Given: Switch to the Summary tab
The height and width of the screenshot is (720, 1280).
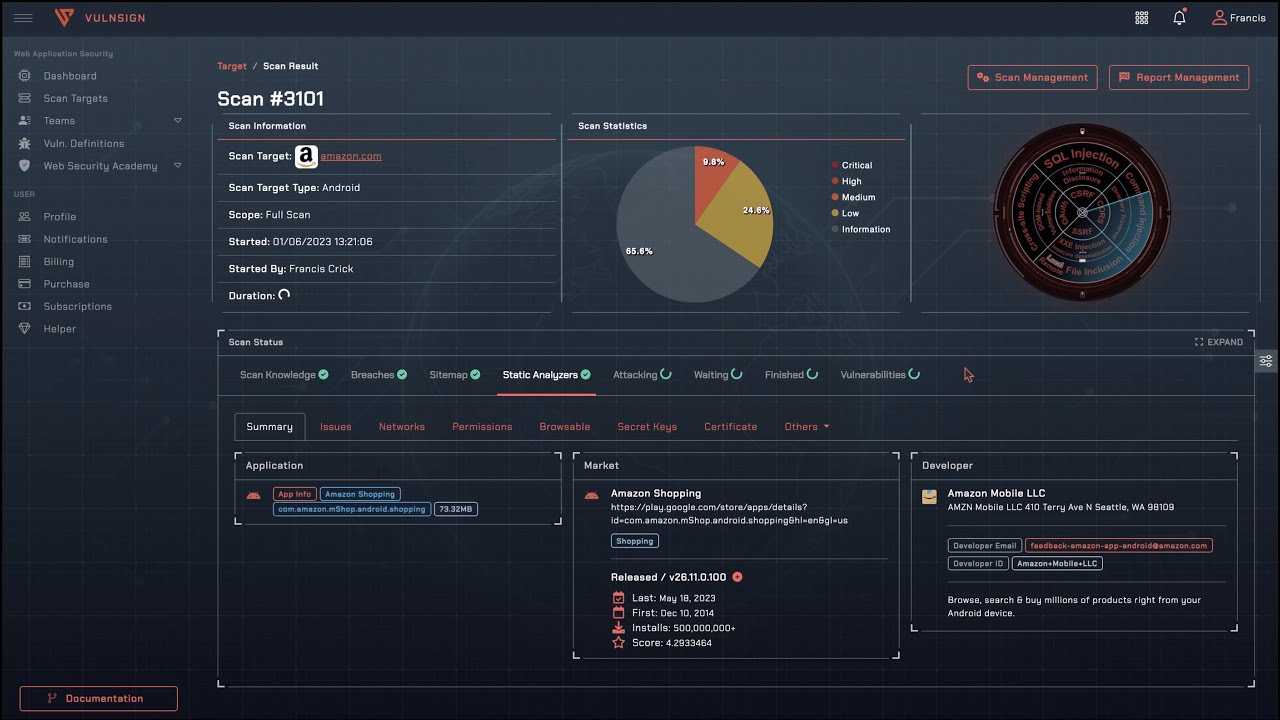Looking at the screenshot, I should tap(270, 426).
